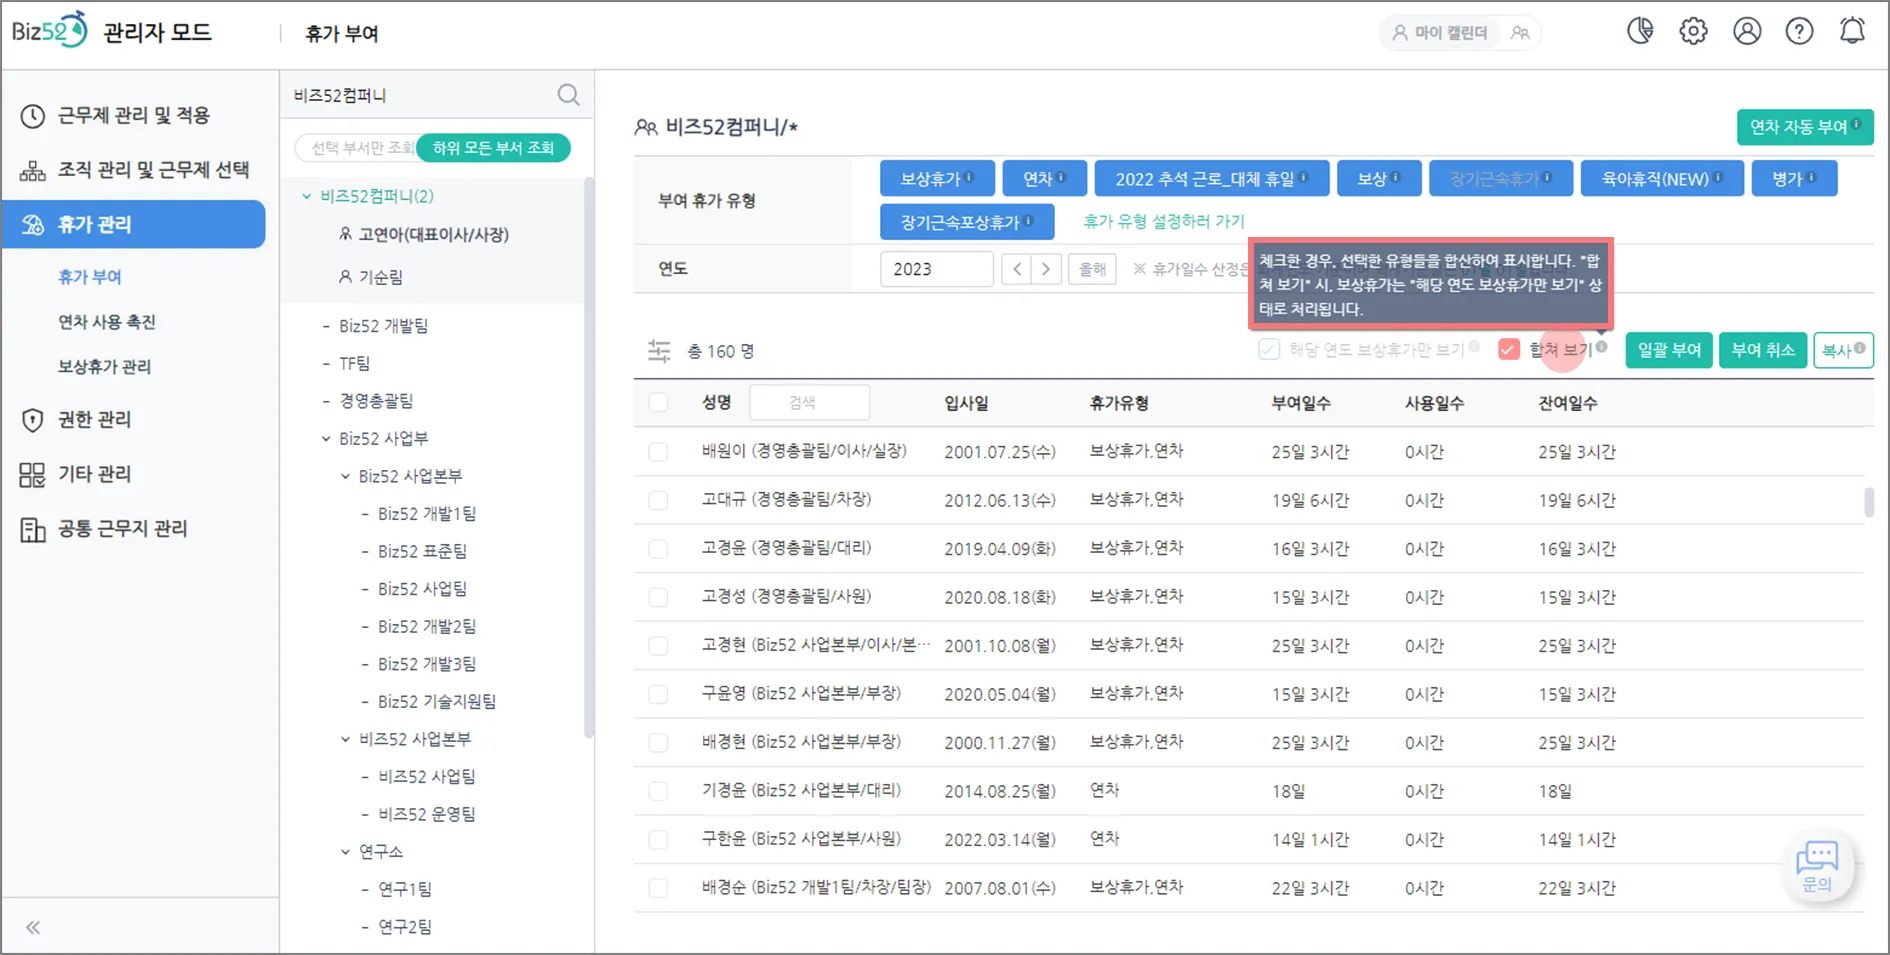Switch to 하위 모든 부서 조회 toggle
Screen dimensions: 1890x955
[x=493, y=148]
